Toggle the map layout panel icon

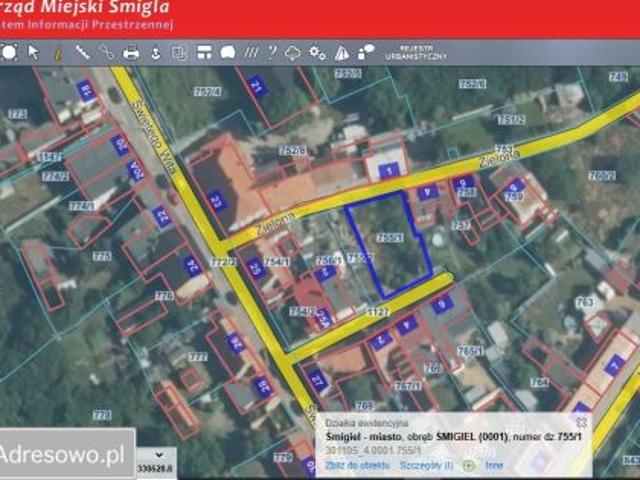pos(204,51)
